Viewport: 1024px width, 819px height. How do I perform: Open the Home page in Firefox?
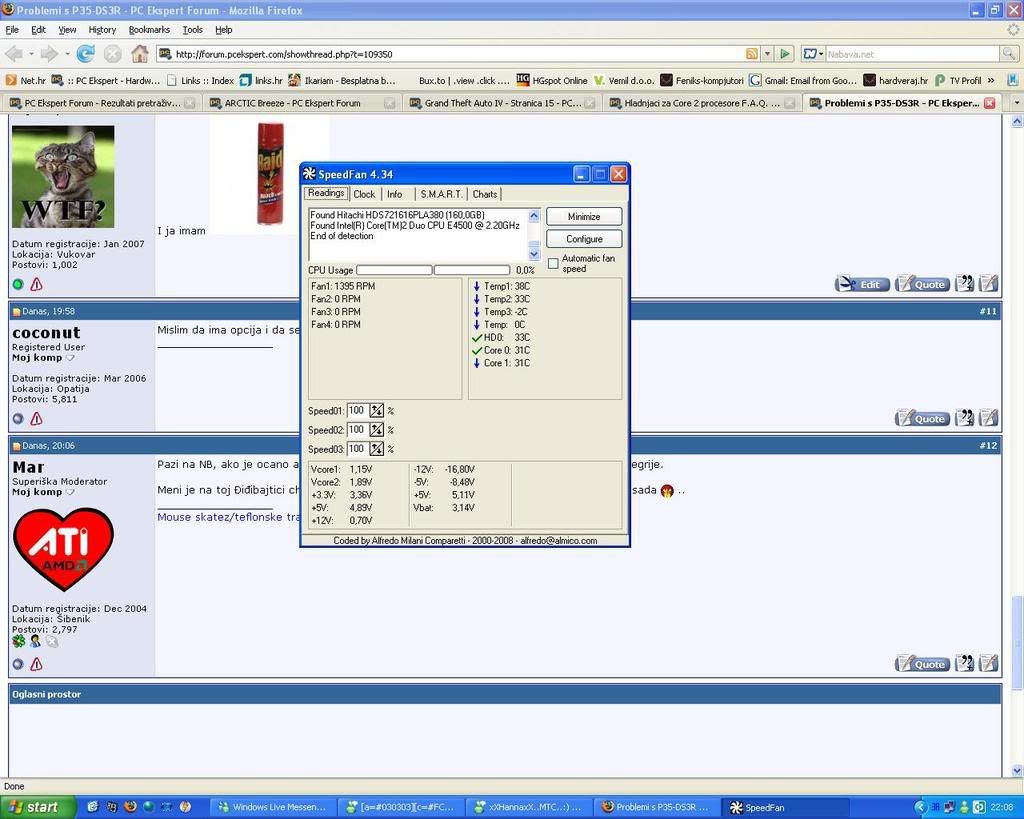[139, 54]
